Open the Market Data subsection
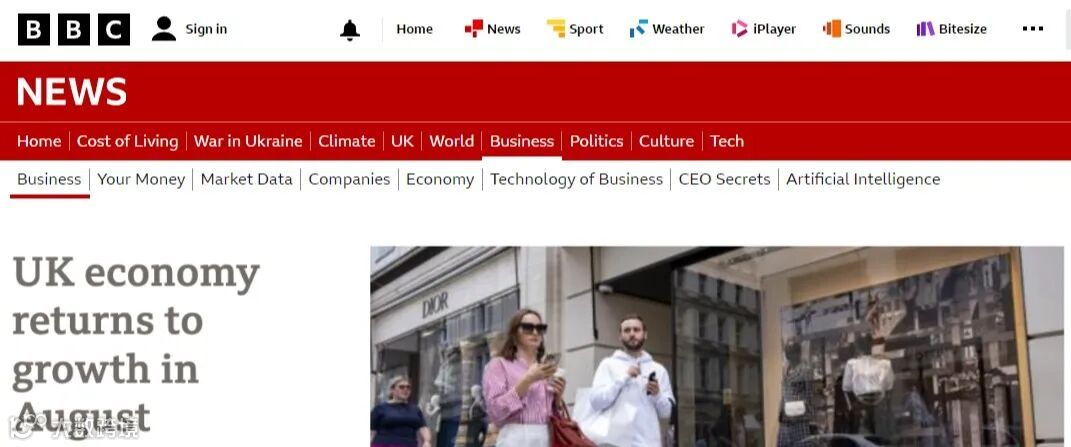 pyautogui.click(x=247, y=179)
